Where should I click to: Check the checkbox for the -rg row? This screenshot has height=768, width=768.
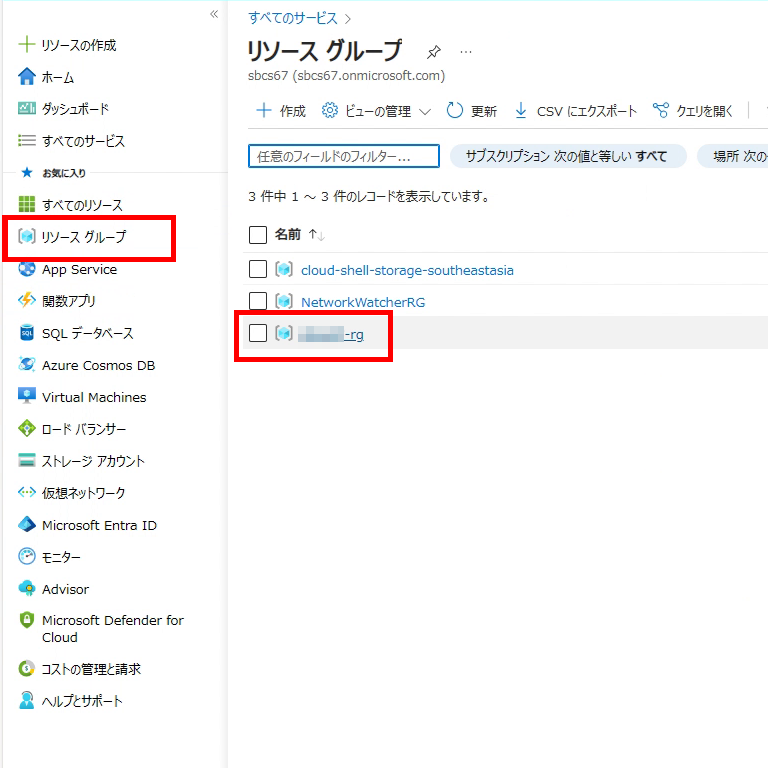pos(258,333)
